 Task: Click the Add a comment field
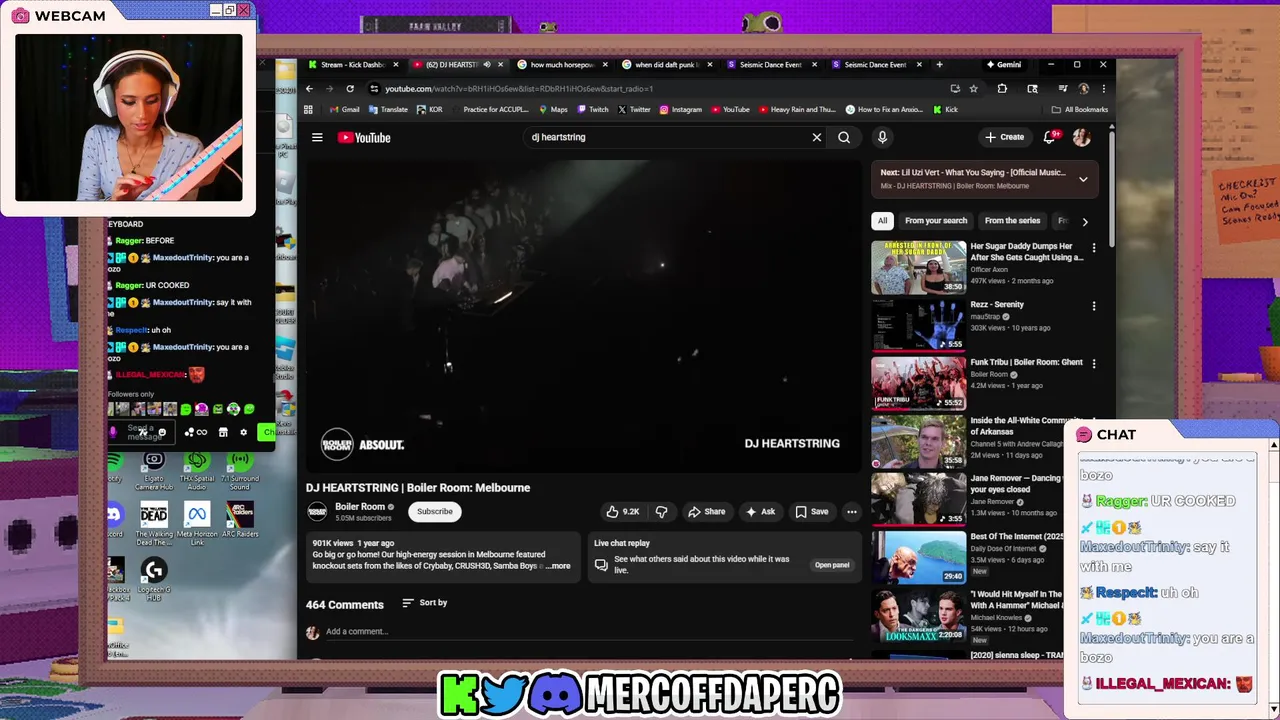coord(590,632)
